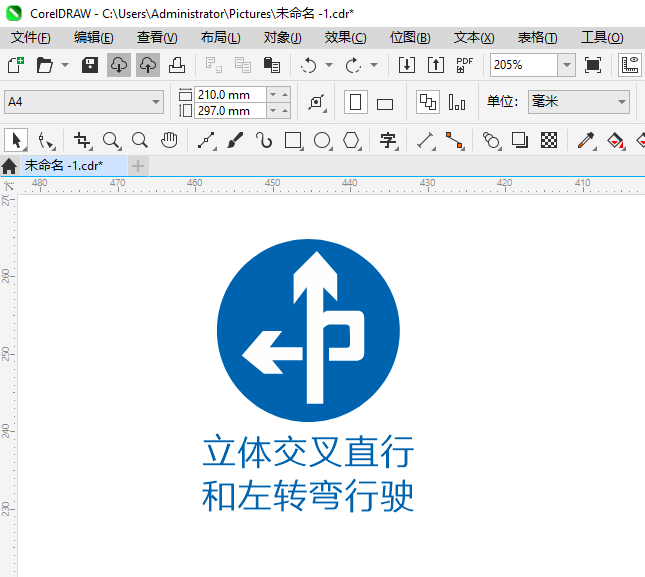Expand the Redo history dropdown arrow

[374, 65]
